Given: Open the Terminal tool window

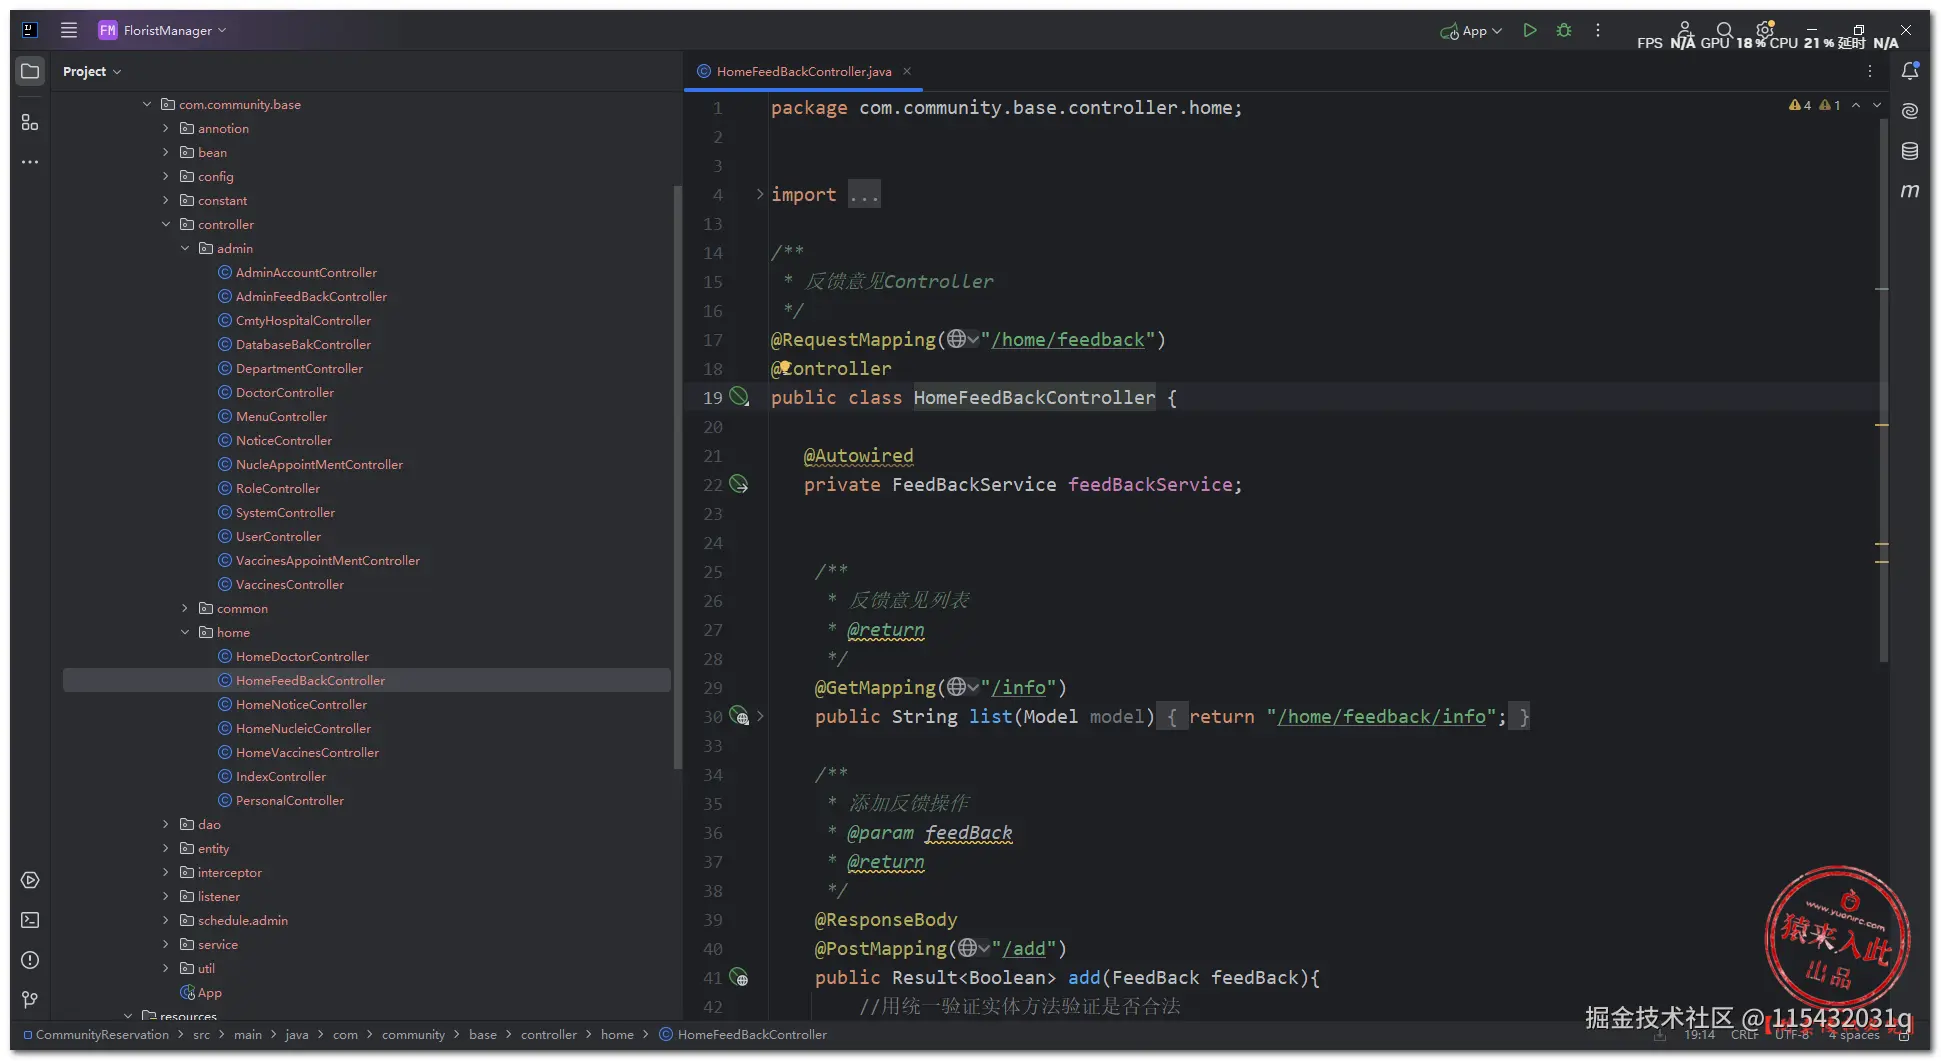Looking at the screenshot, I should coord(30,920).
